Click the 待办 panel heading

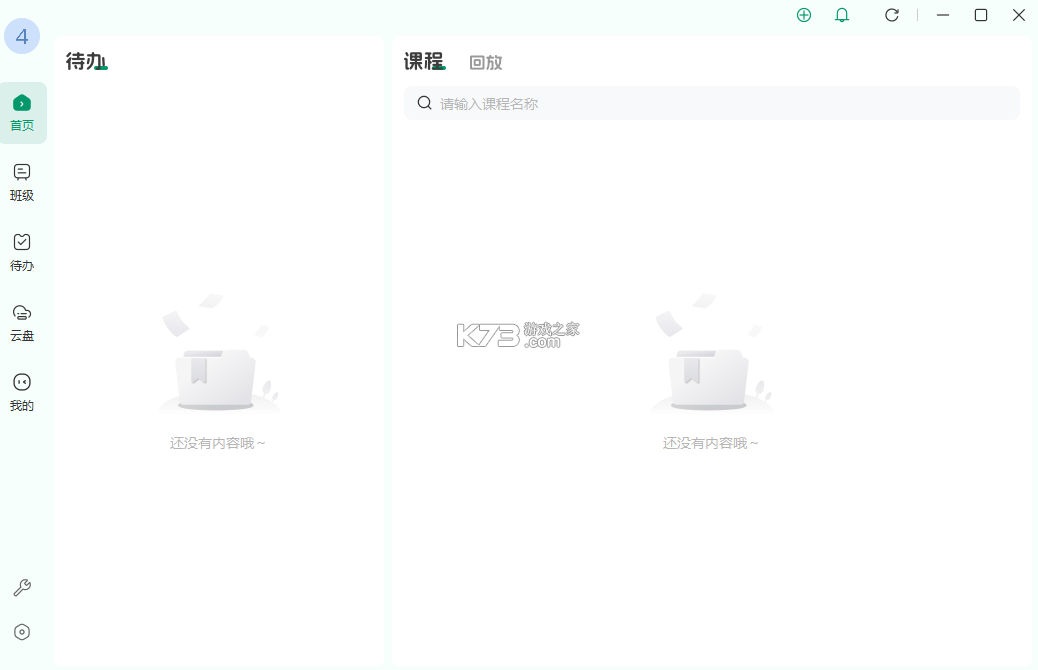(86, 61)
